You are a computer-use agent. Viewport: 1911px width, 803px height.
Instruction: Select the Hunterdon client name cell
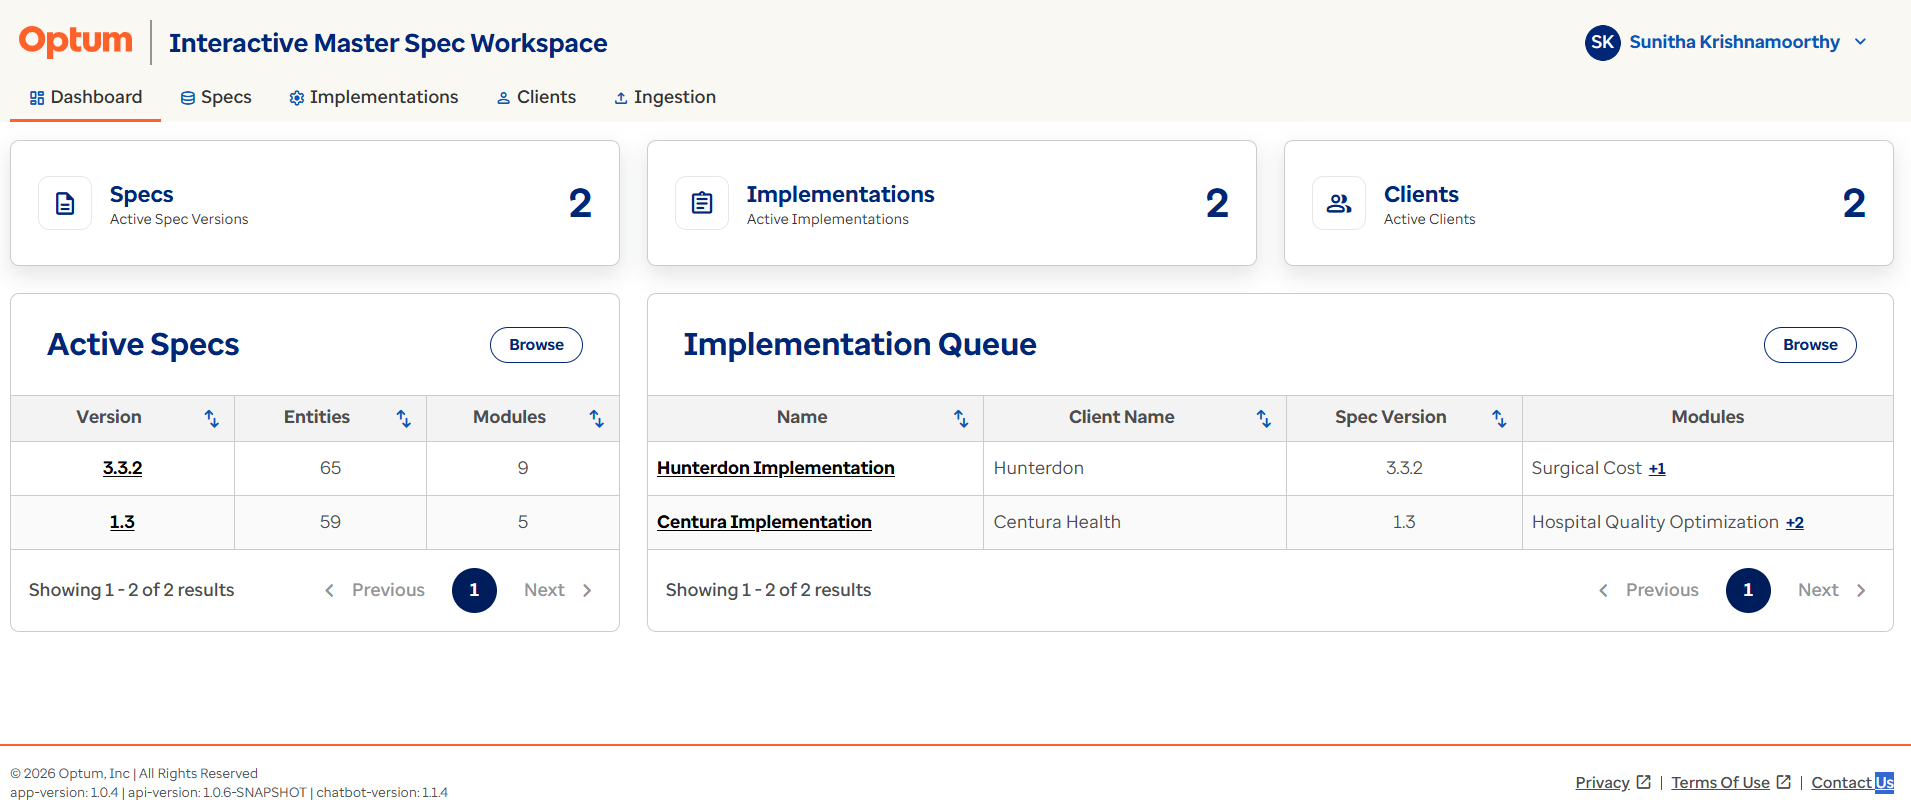click(1134, 468)
